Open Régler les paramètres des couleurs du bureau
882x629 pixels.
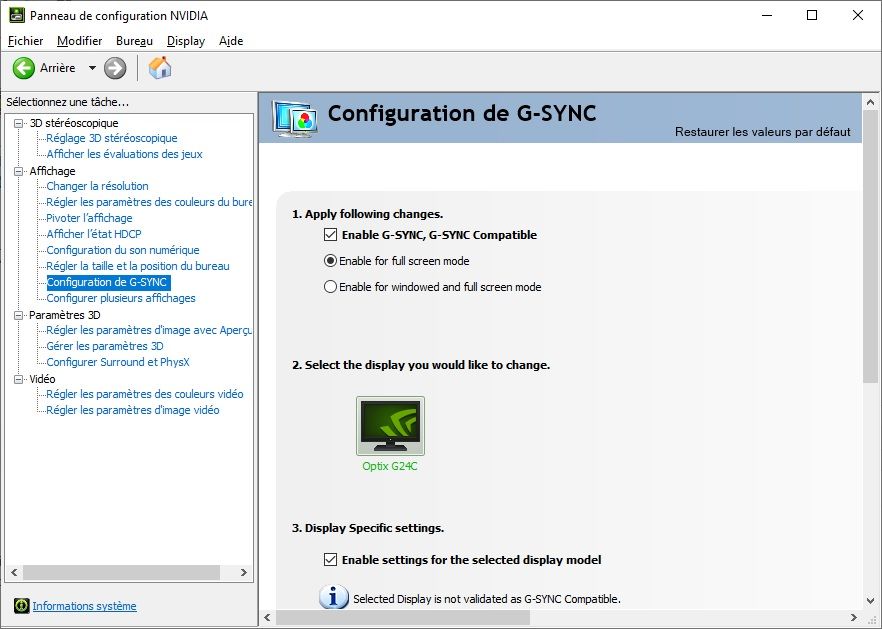coord(149,202)
